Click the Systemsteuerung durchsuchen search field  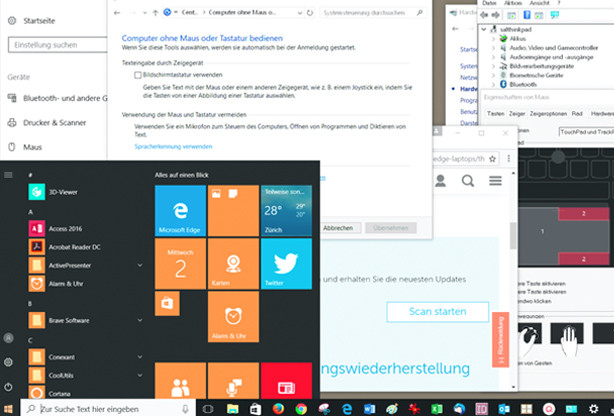(x=372, y=13)
